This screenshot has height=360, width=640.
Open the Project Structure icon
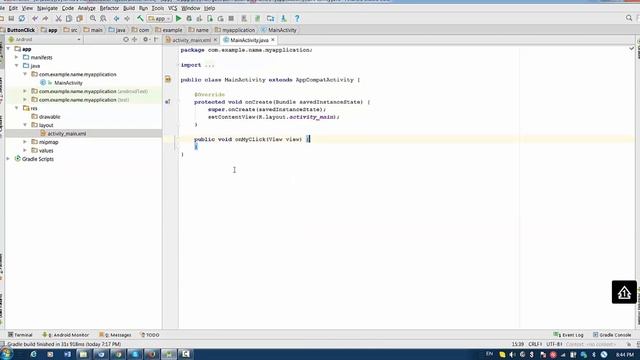[x=270, y=18]
